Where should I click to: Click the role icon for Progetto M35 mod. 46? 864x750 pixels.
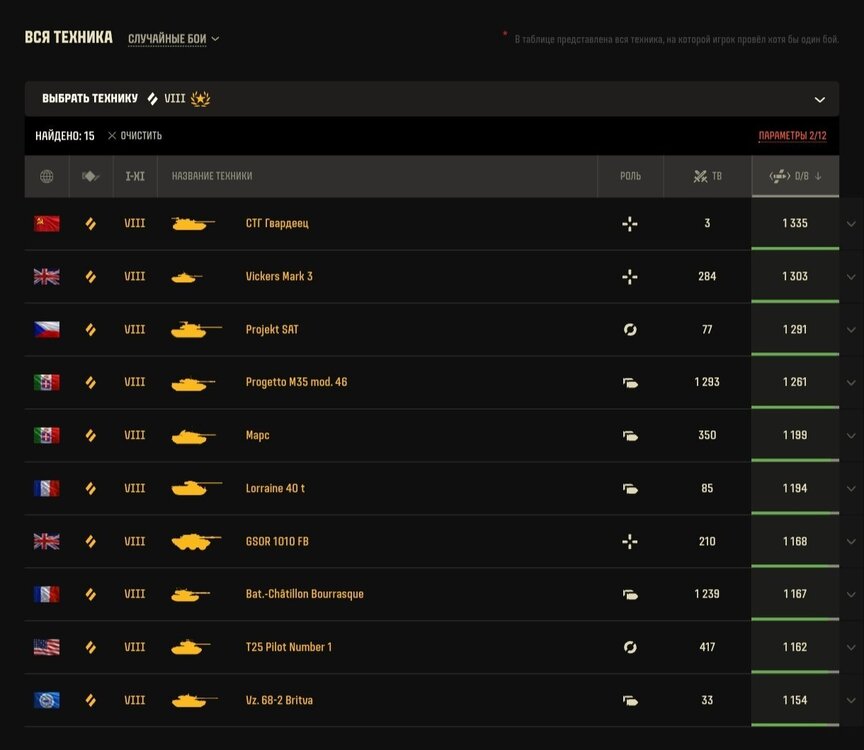(x=630, y=383)
